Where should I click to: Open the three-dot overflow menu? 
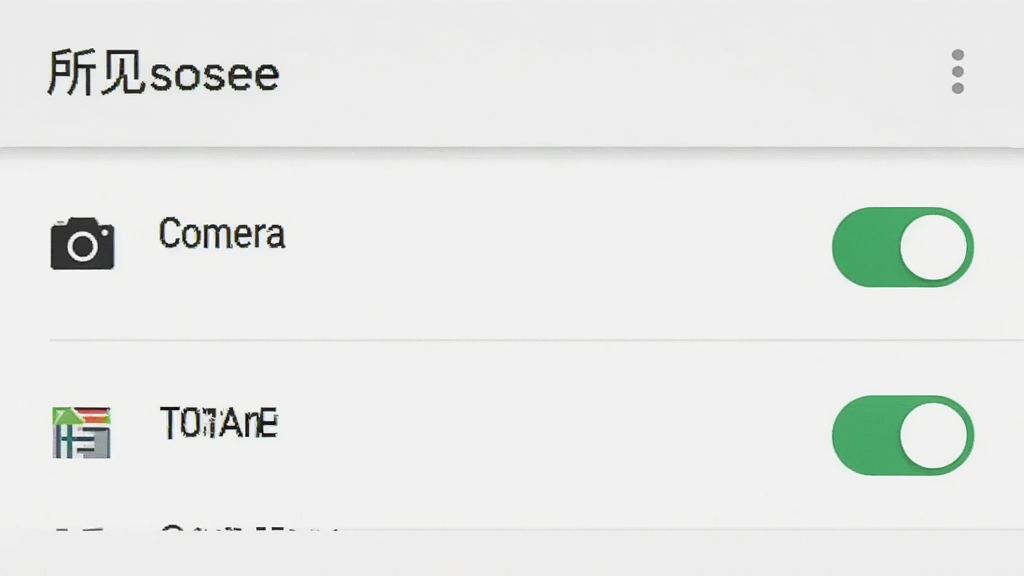coord(957,72)
